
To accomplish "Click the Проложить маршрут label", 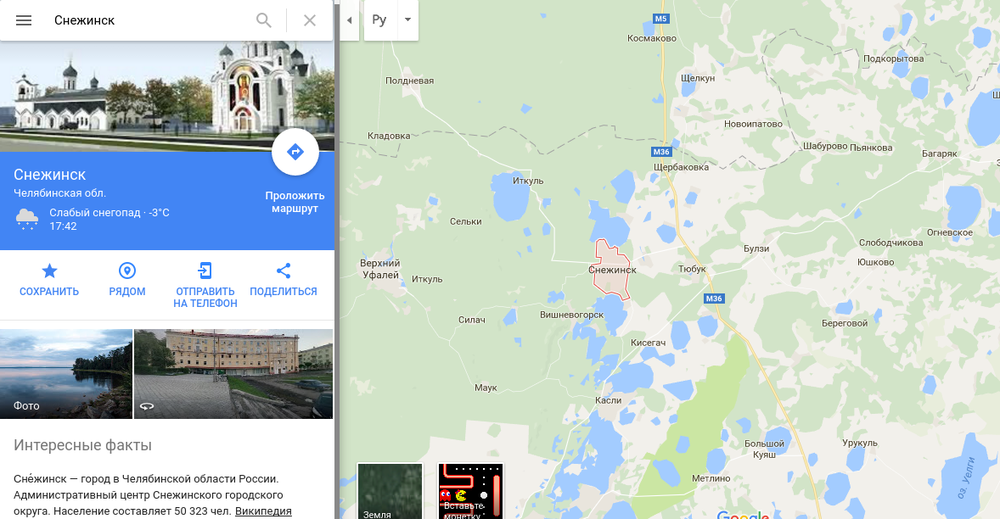I will 295,202.
